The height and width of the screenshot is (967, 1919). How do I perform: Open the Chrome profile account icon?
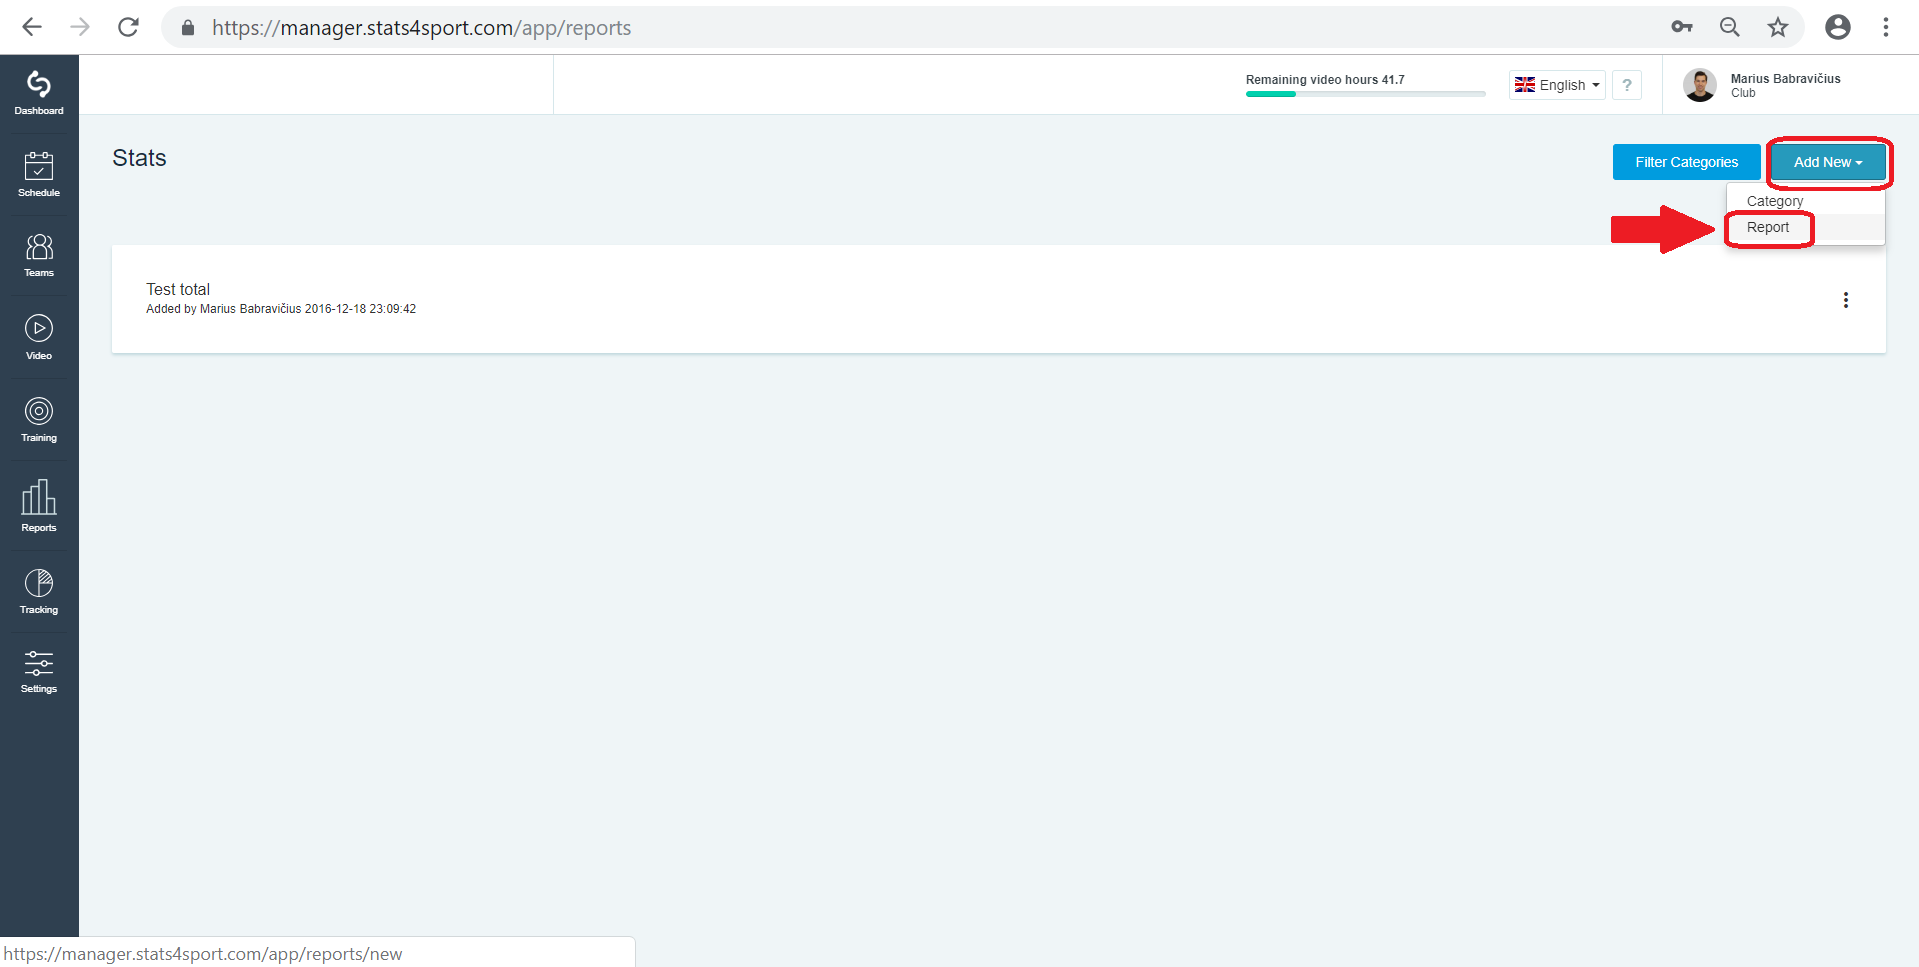click(1838, 27)
